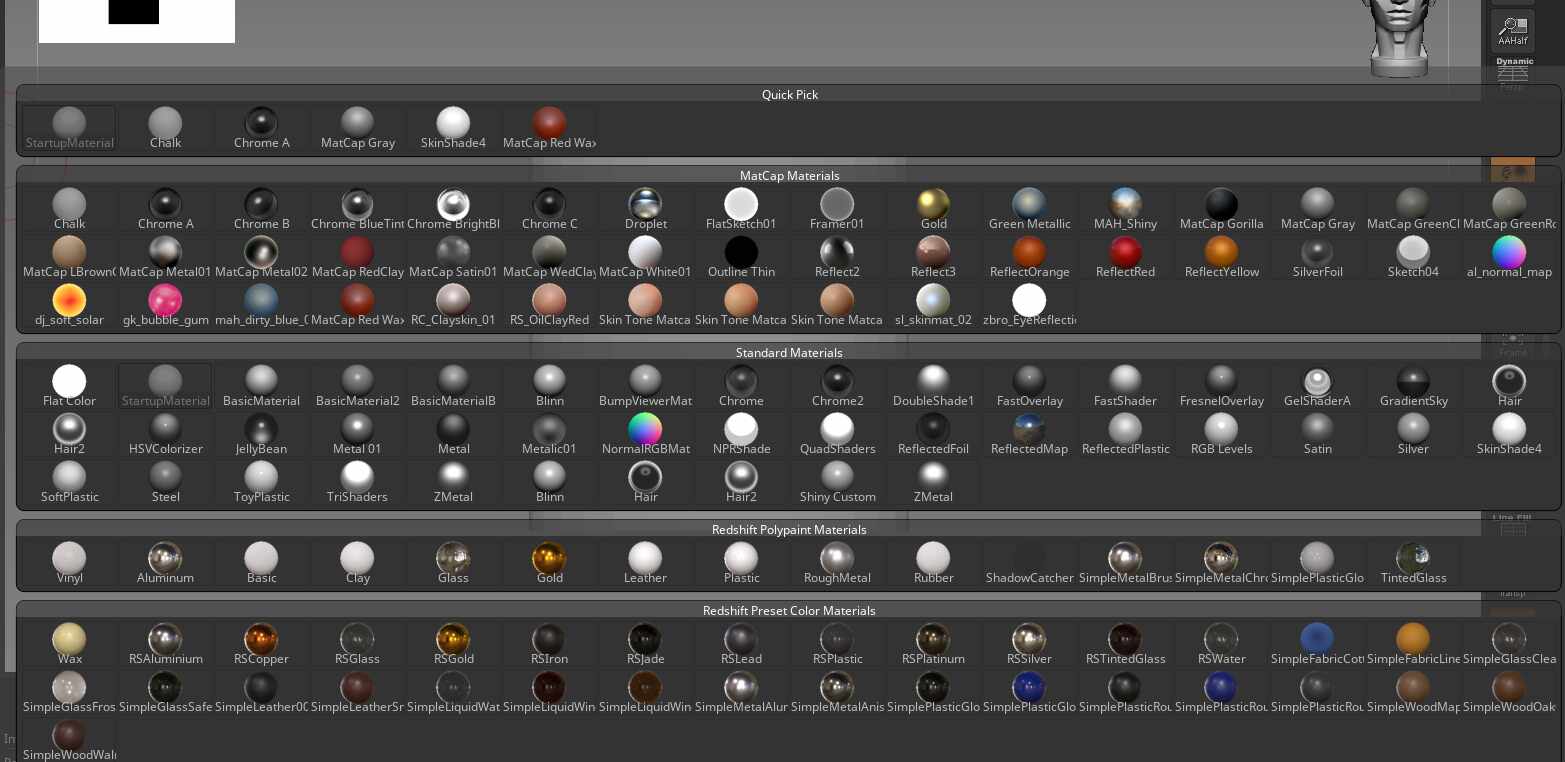Choose the NormalRGBMat standard material
This screenshot has height=762, width=1565.
tap(645, 433)
